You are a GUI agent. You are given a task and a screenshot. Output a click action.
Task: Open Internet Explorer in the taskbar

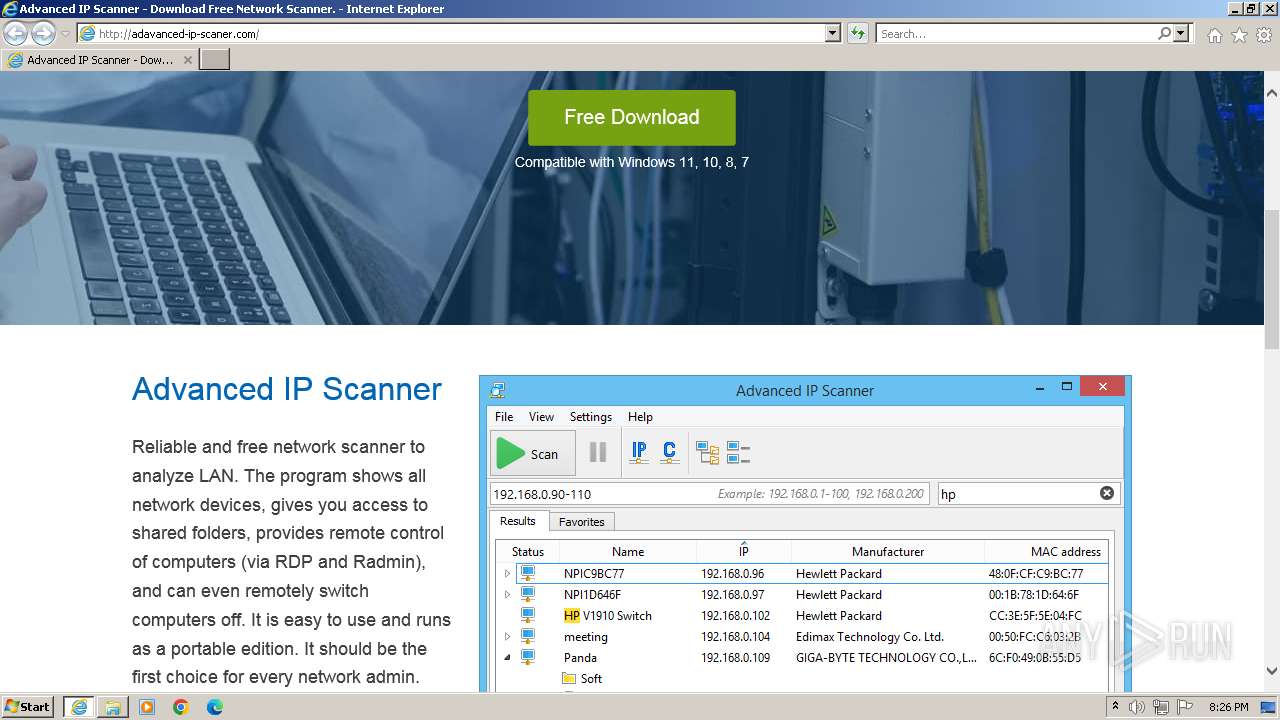click(79, 707)
